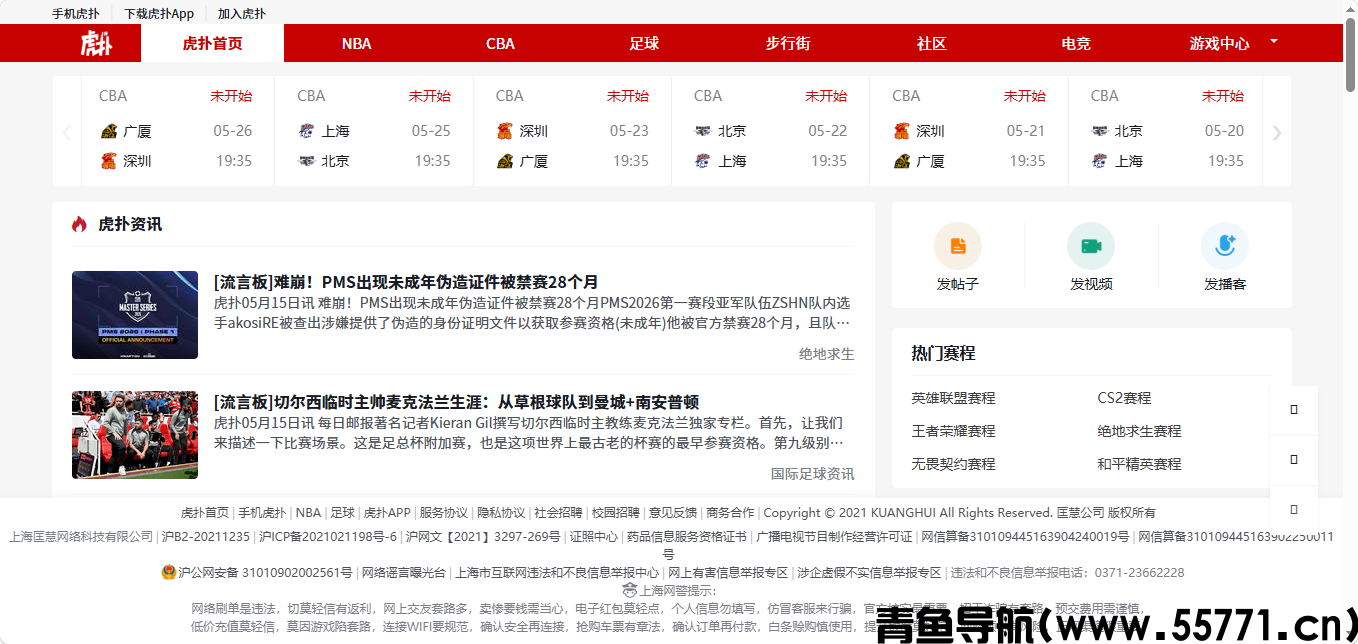The image size is (1358, 644).
Task: Click the police badge icon beside 沪公网安备
Action: [x=169, y=573]
